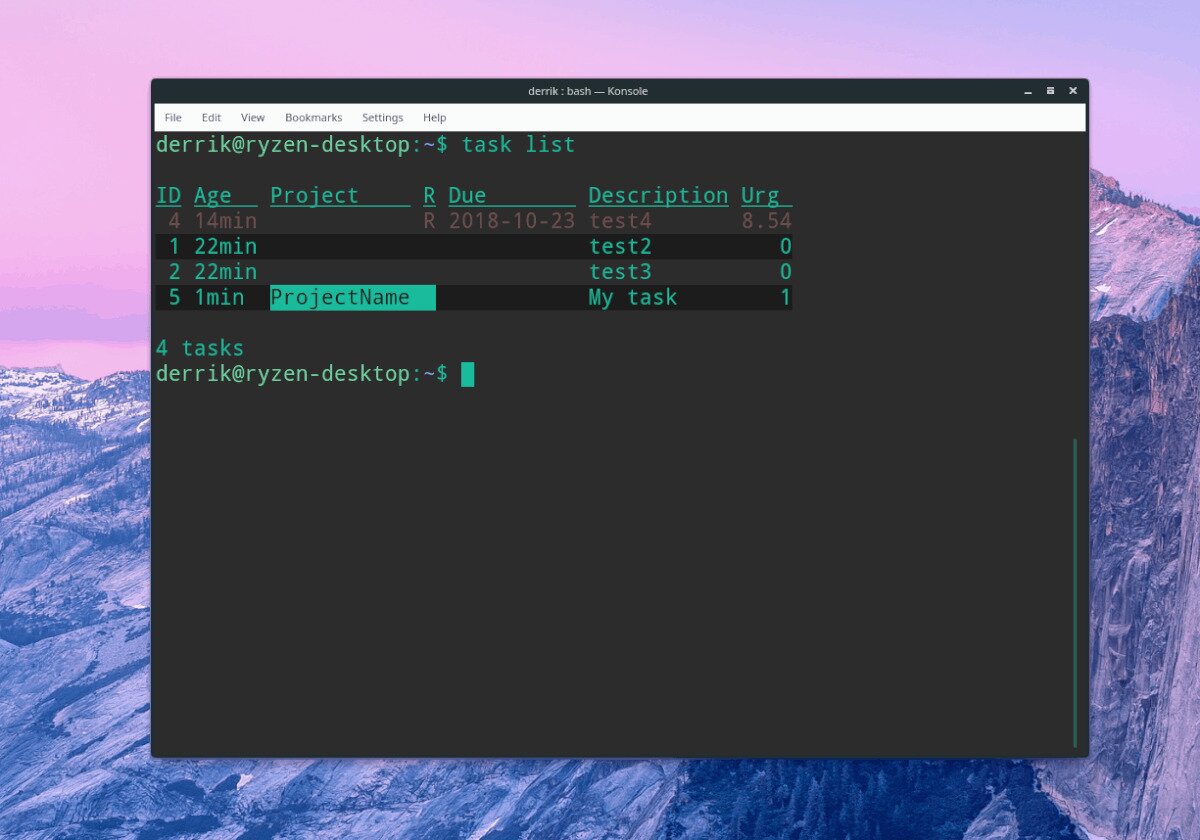Click the ID 2 in the test3 row
1200x840 pixels.
(x=175, y=272)
